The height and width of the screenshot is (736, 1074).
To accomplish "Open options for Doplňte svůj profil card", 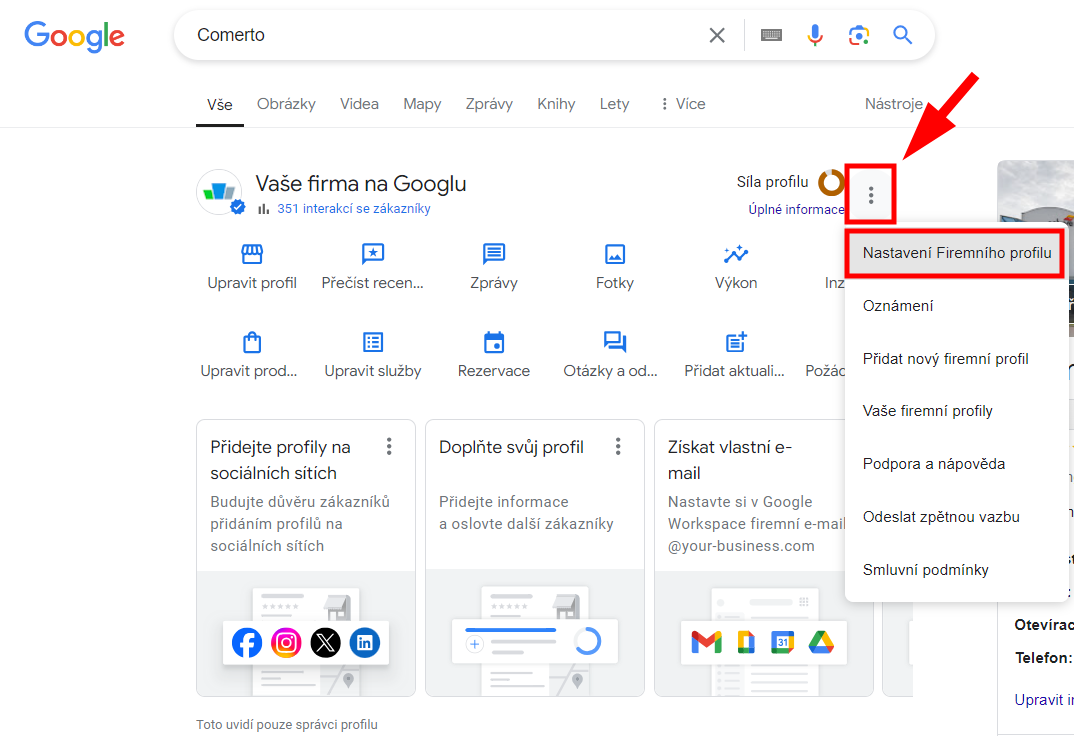I will [x=618, y=447].
